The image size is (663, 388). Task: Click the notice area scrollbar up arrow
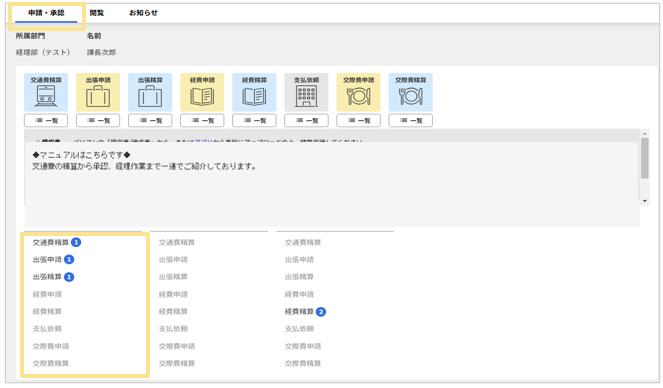[x=645, y=134]
